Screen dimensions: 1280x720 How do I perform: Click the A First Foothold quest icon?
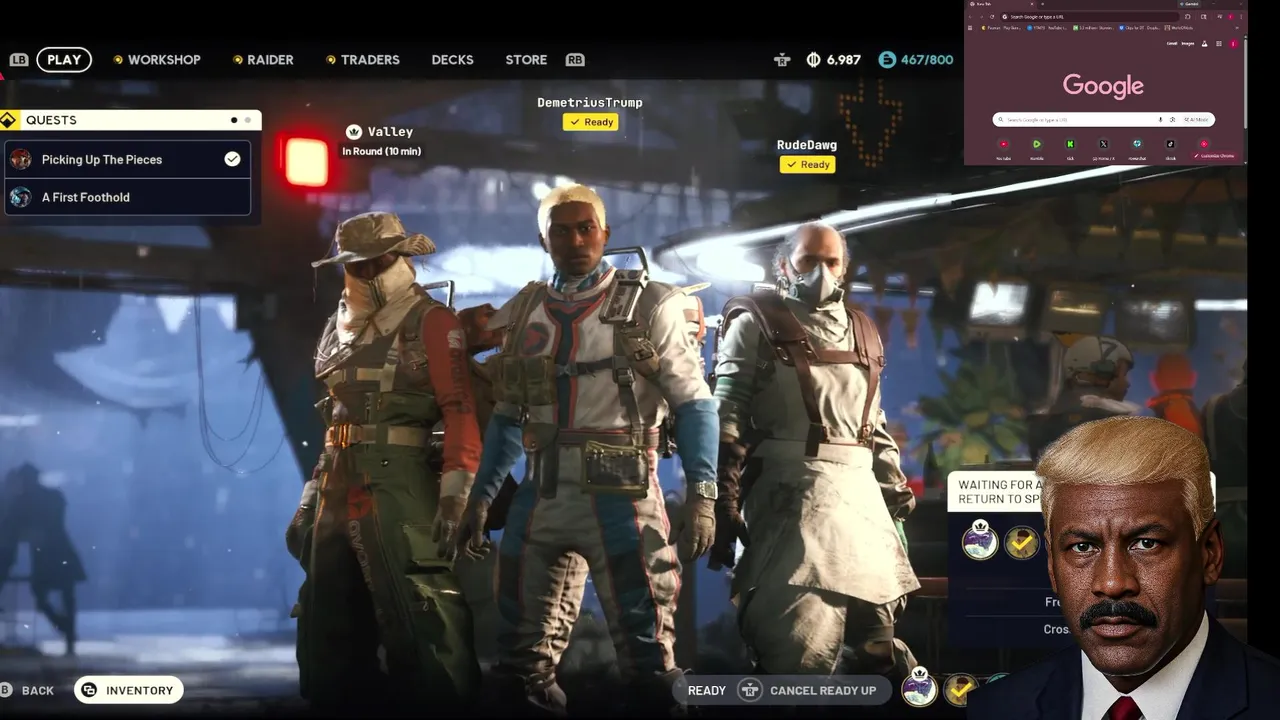tap(21, 197)
